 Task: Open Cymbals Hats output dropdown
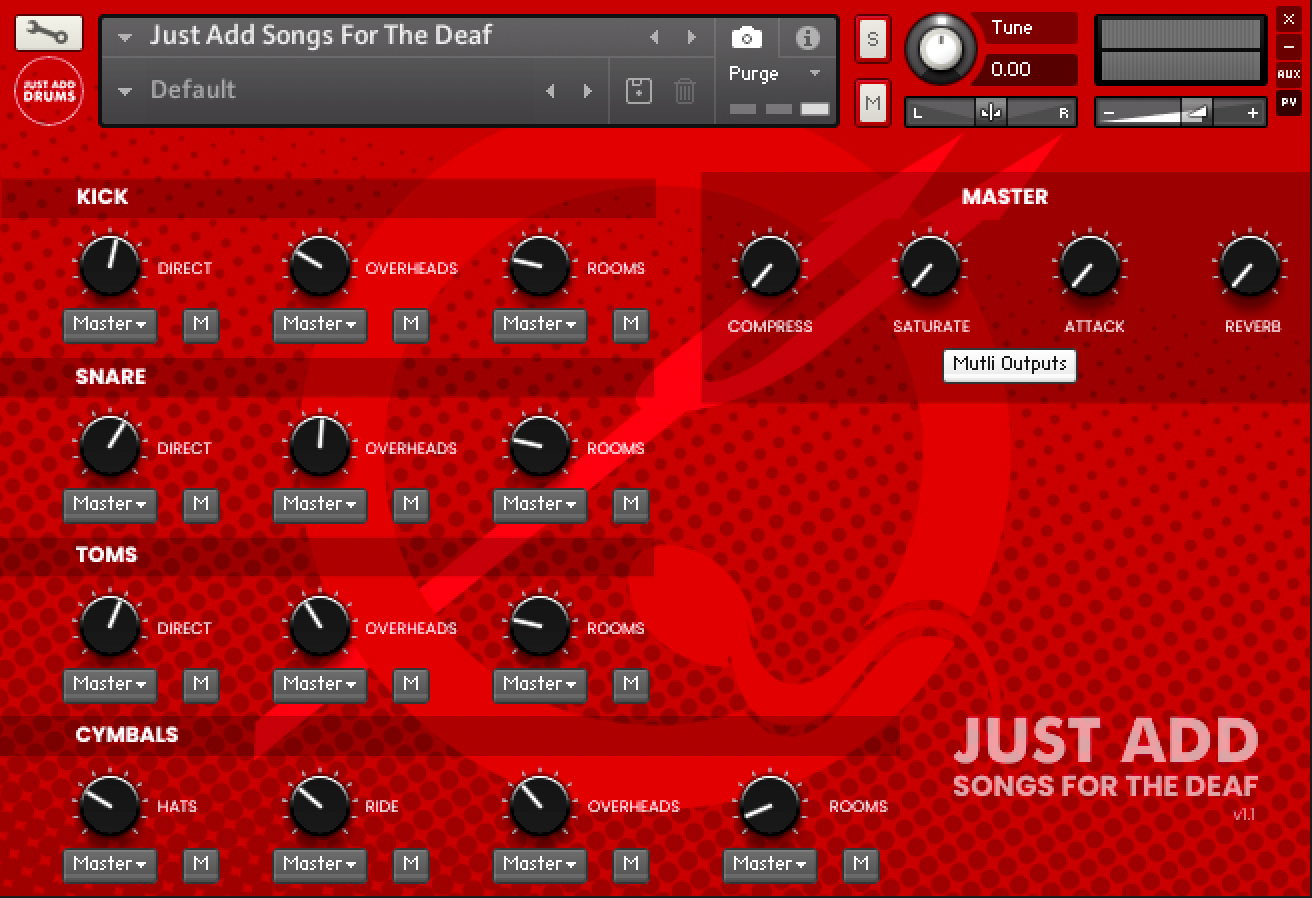[110, 864]
